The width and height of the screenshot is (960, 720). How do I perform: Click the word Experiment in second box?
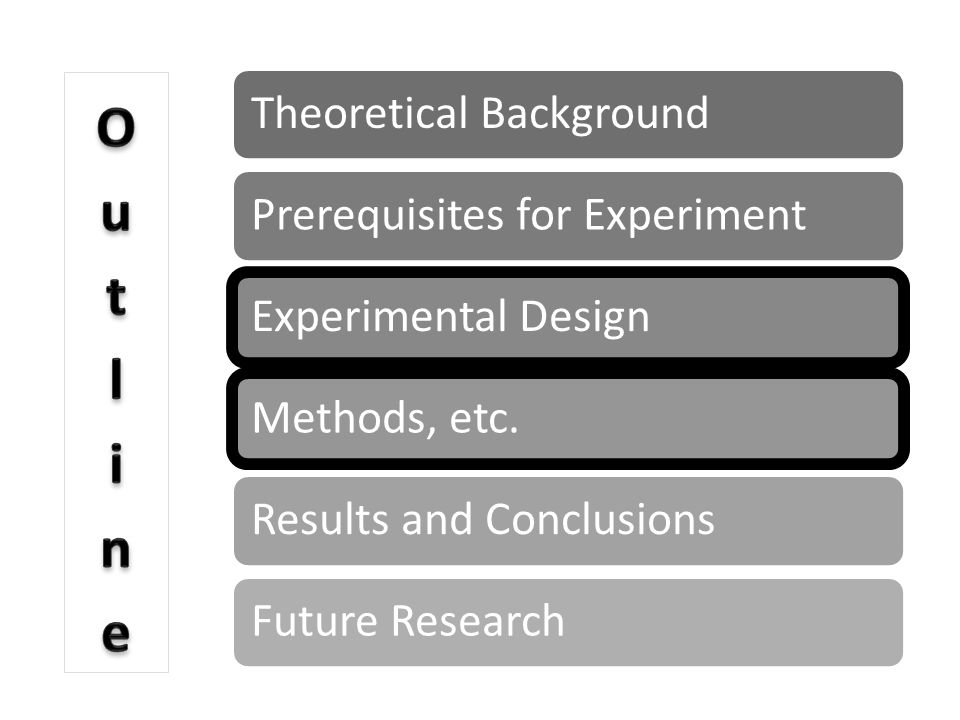(695, 216)
